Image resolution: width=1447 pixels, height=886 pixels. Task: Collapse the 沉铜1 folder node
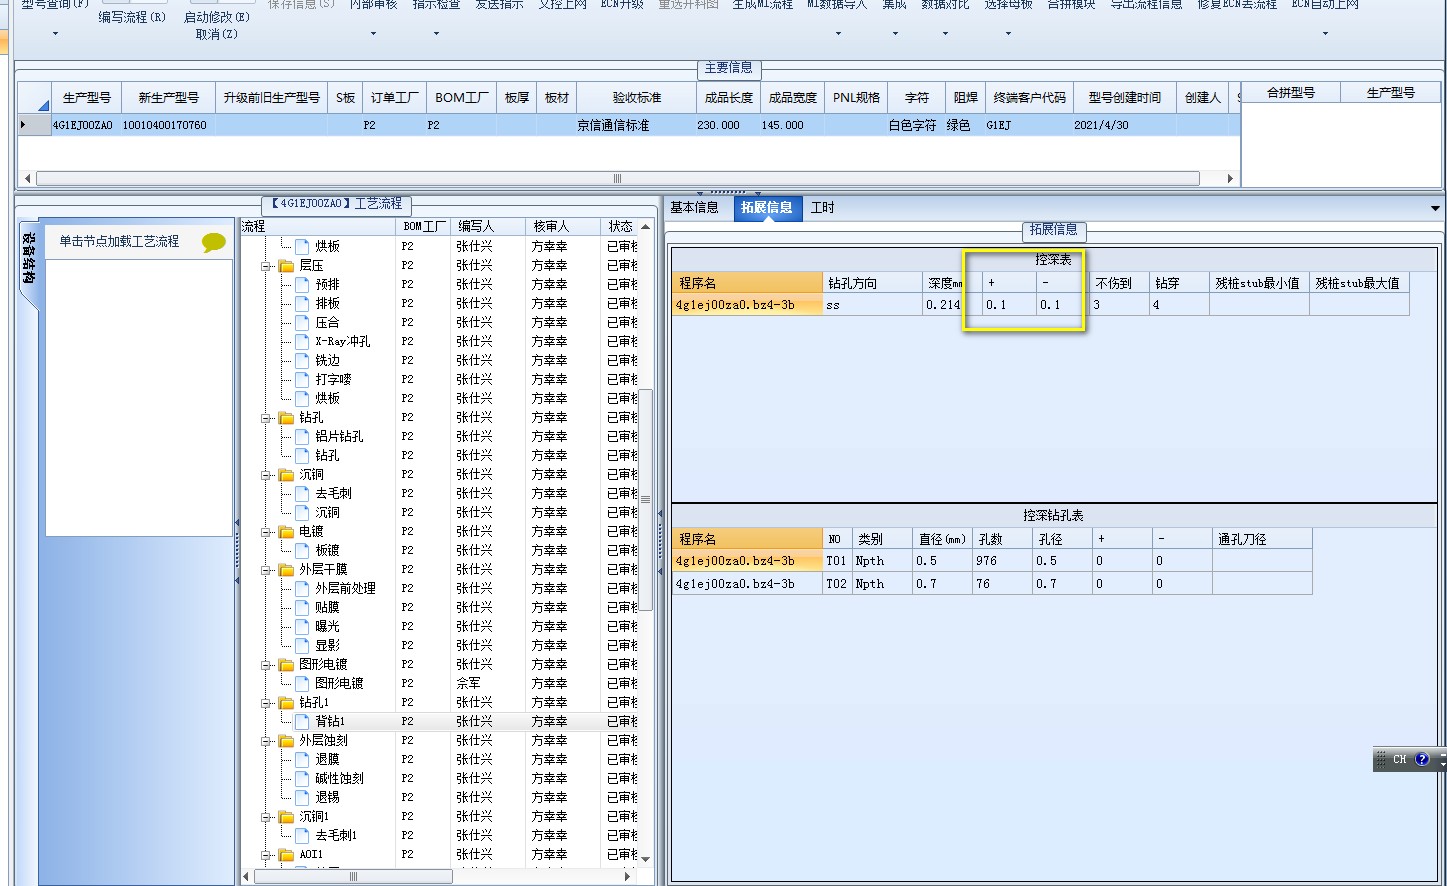tap(267, 817)
